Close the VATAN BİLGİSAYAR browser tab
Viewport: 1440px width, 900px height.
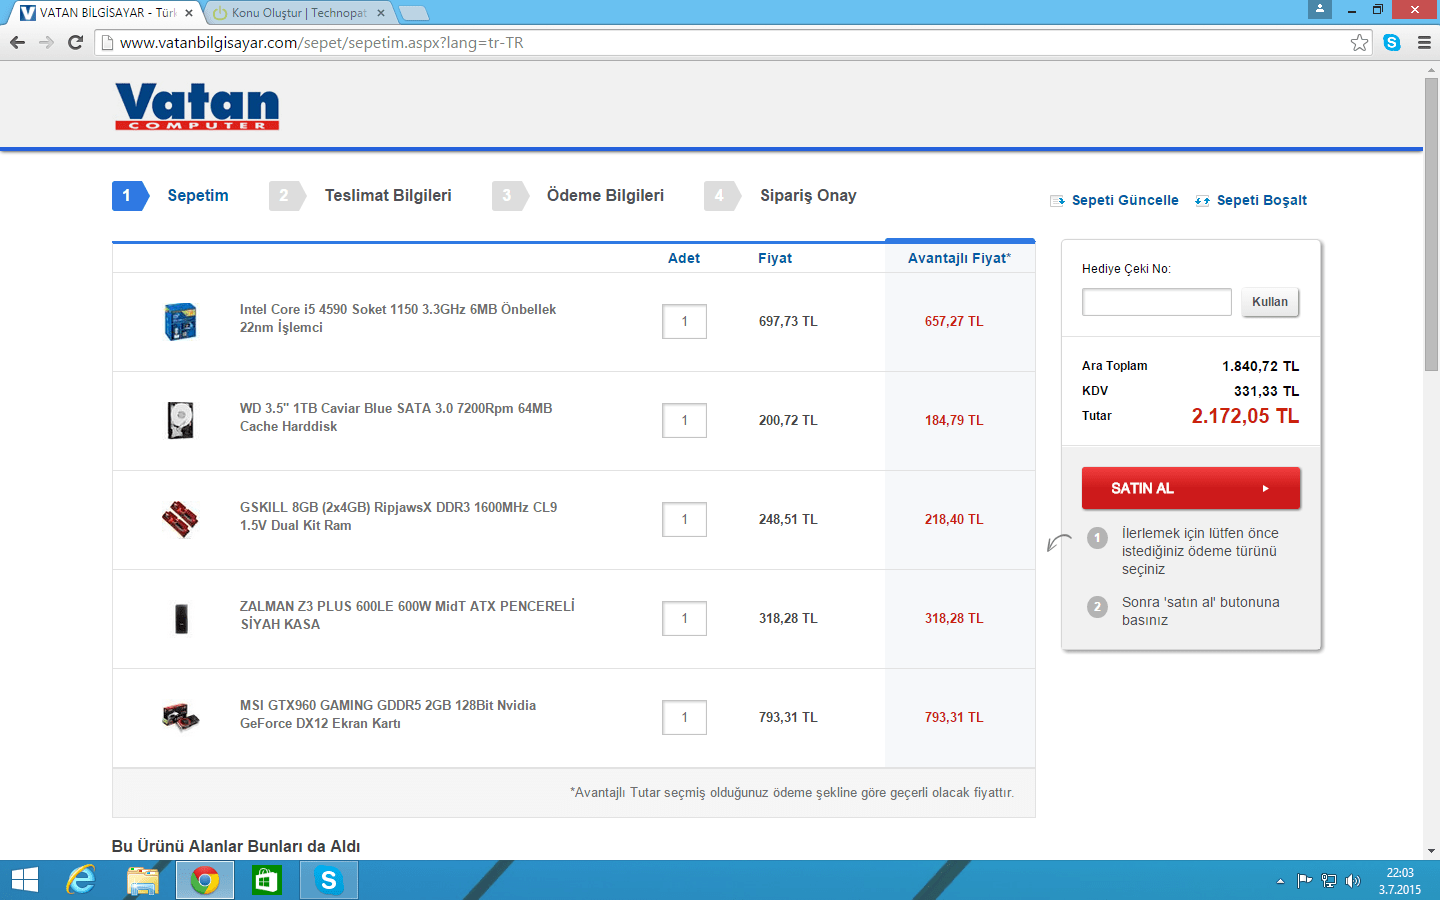coord(189,13)
